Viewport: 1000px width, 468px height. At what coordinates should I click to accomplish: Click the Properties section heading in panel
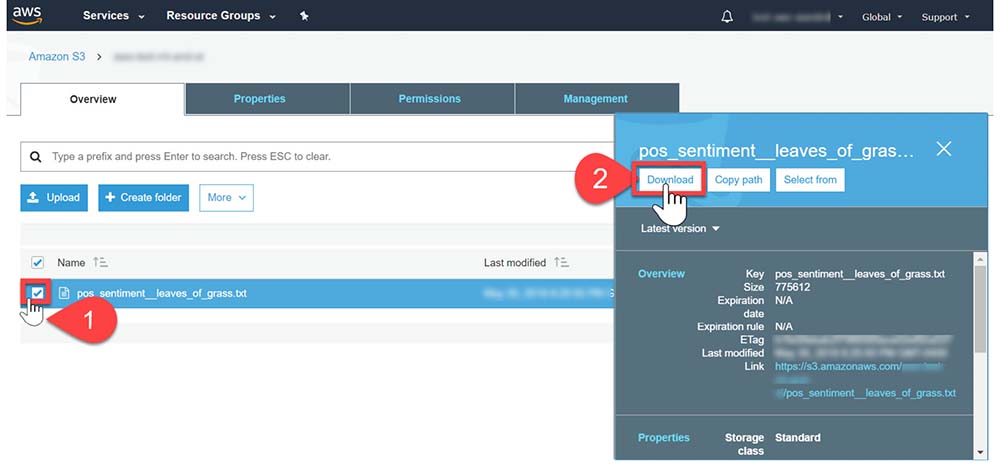point(664,437)
